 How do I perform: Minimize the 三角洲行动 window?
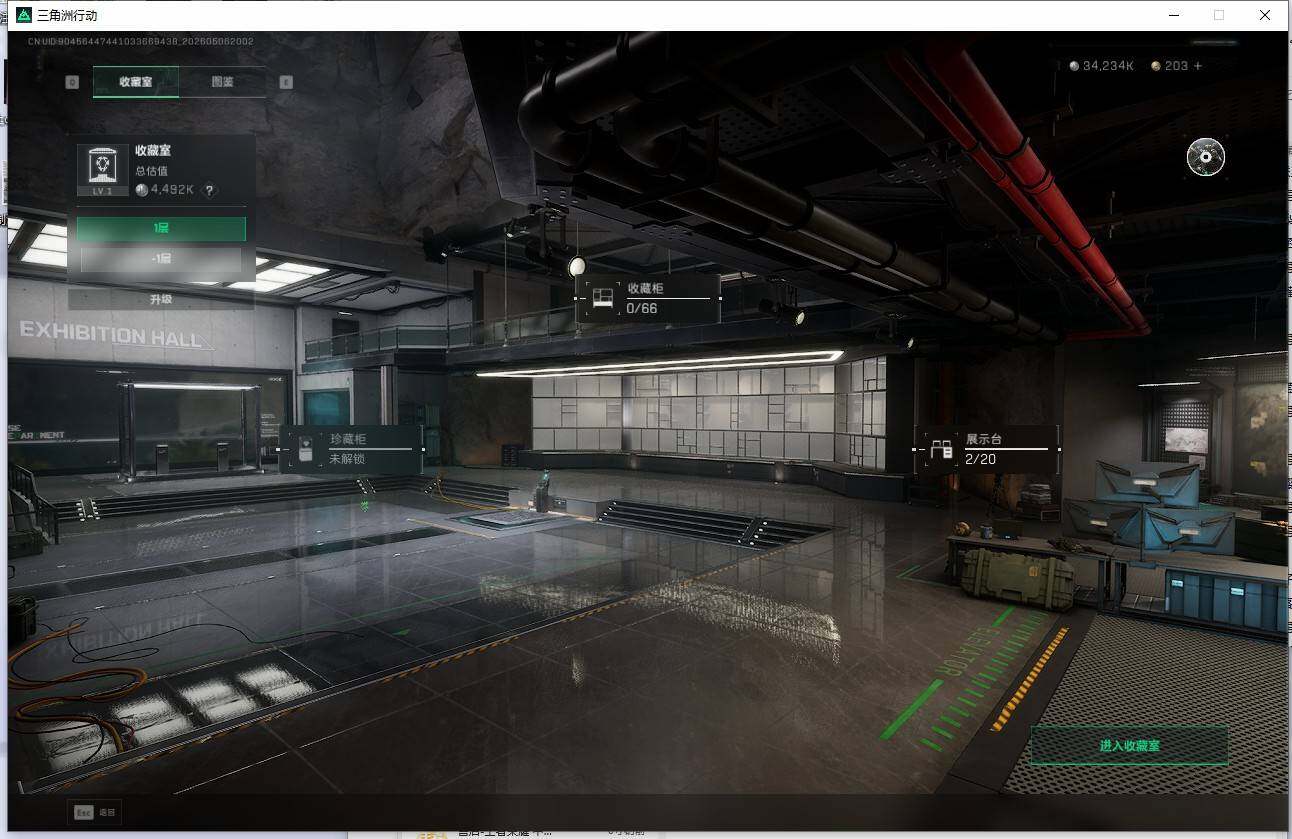pyautogui.click(x=1172, y=15)
